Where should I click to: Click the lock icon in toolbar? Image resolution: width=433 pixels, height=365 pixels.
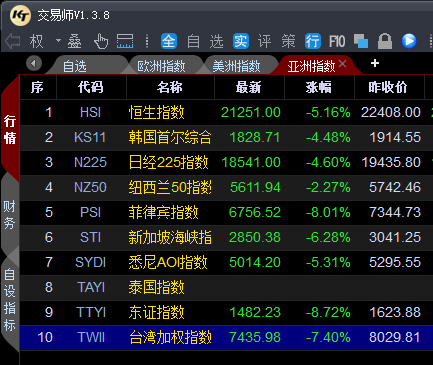385,41
